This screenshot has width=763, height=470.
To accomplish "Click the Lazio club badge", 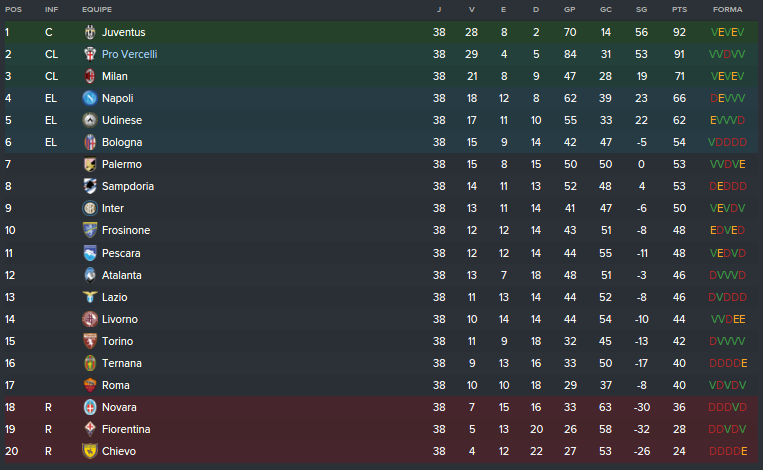I will click(x=90, y=297).
